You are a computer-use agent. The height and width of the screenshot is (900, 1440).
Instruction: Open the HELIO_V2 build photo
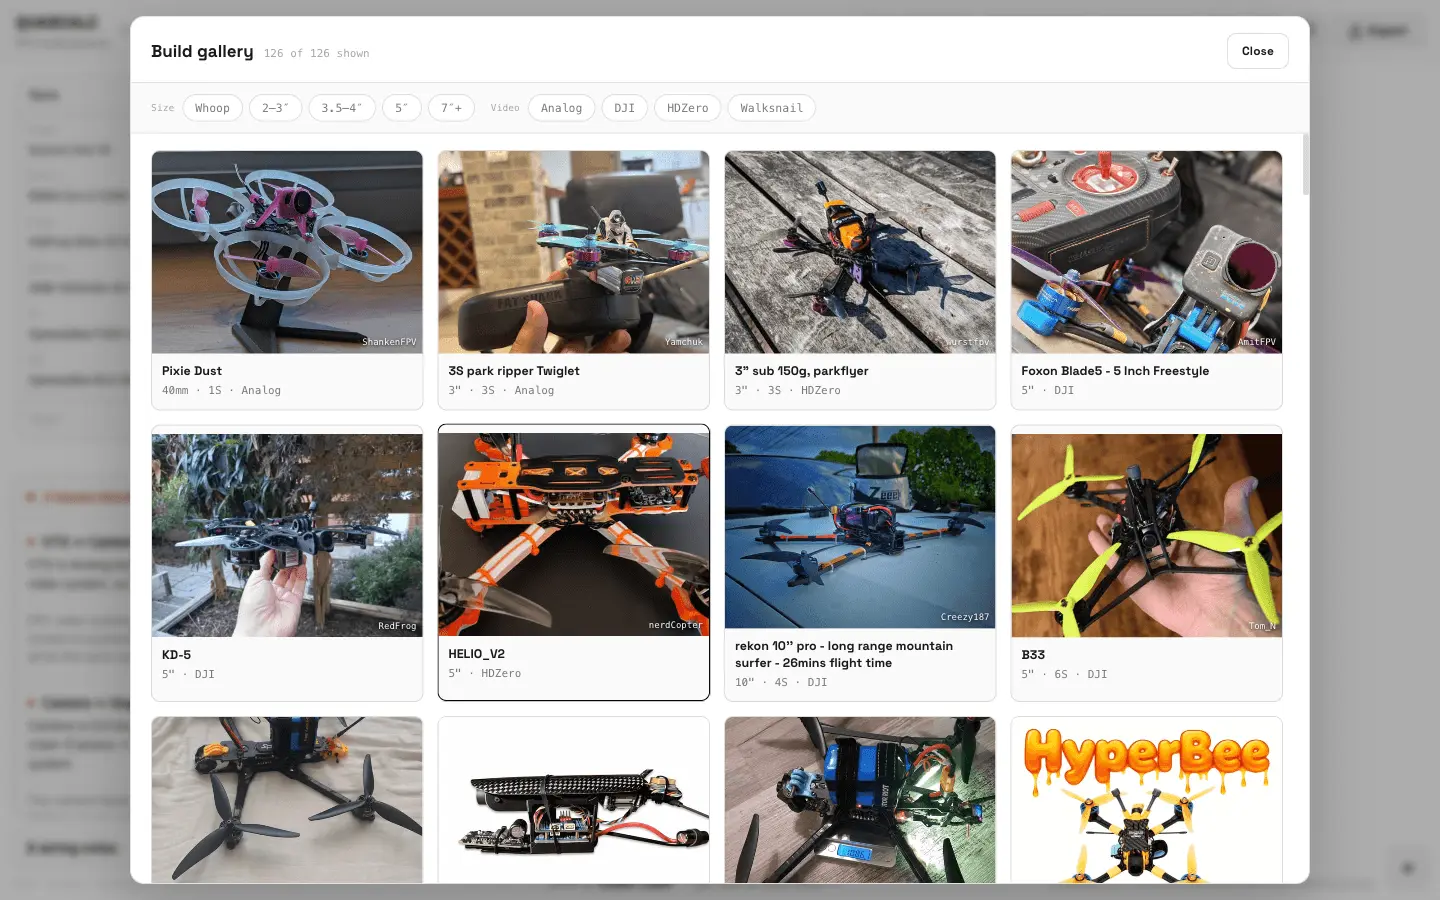(573, 535)
